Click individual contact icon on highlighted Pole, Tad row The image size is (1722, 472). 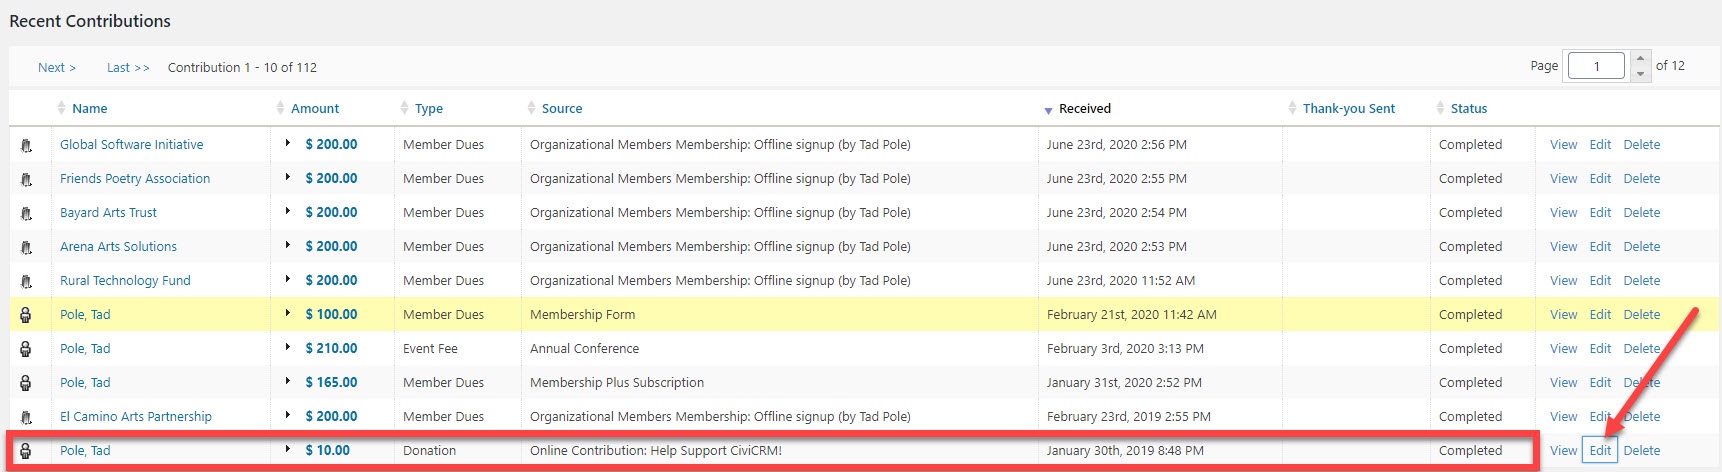26,315
